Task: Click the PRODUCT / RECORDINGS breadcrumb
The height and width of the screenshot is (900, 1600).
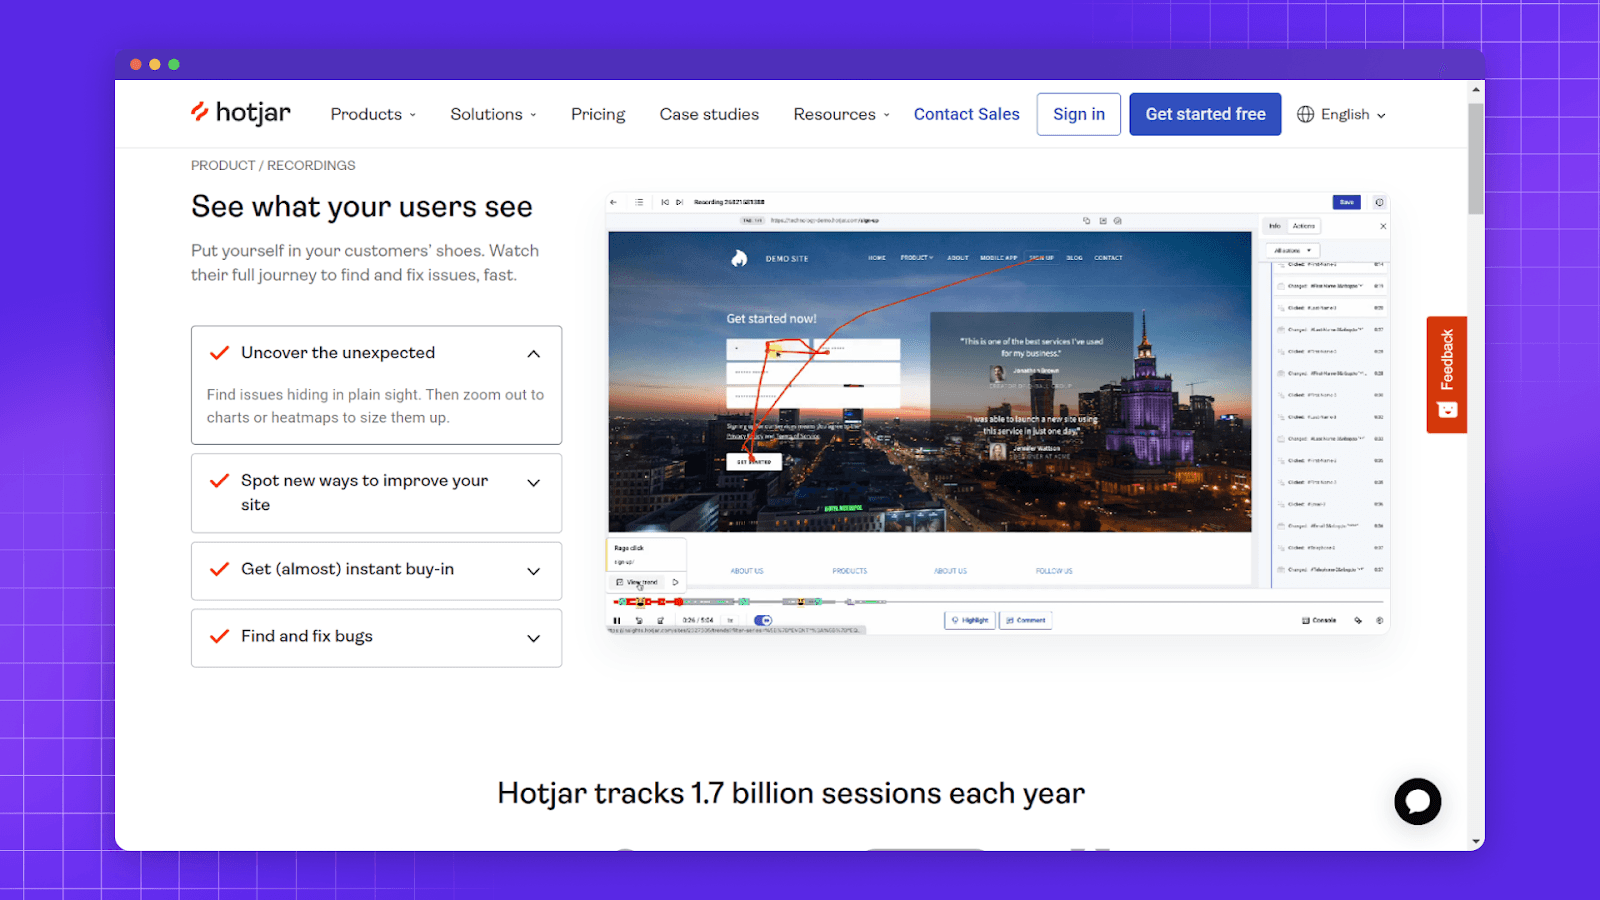Action: tap(273, 165)
